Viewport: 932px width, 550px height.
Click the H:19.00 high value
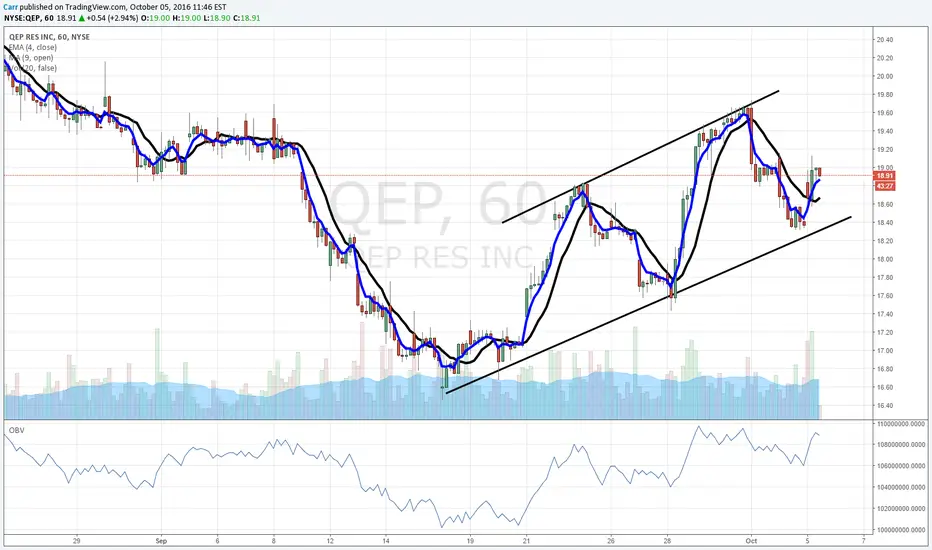[x=186, y=18]
